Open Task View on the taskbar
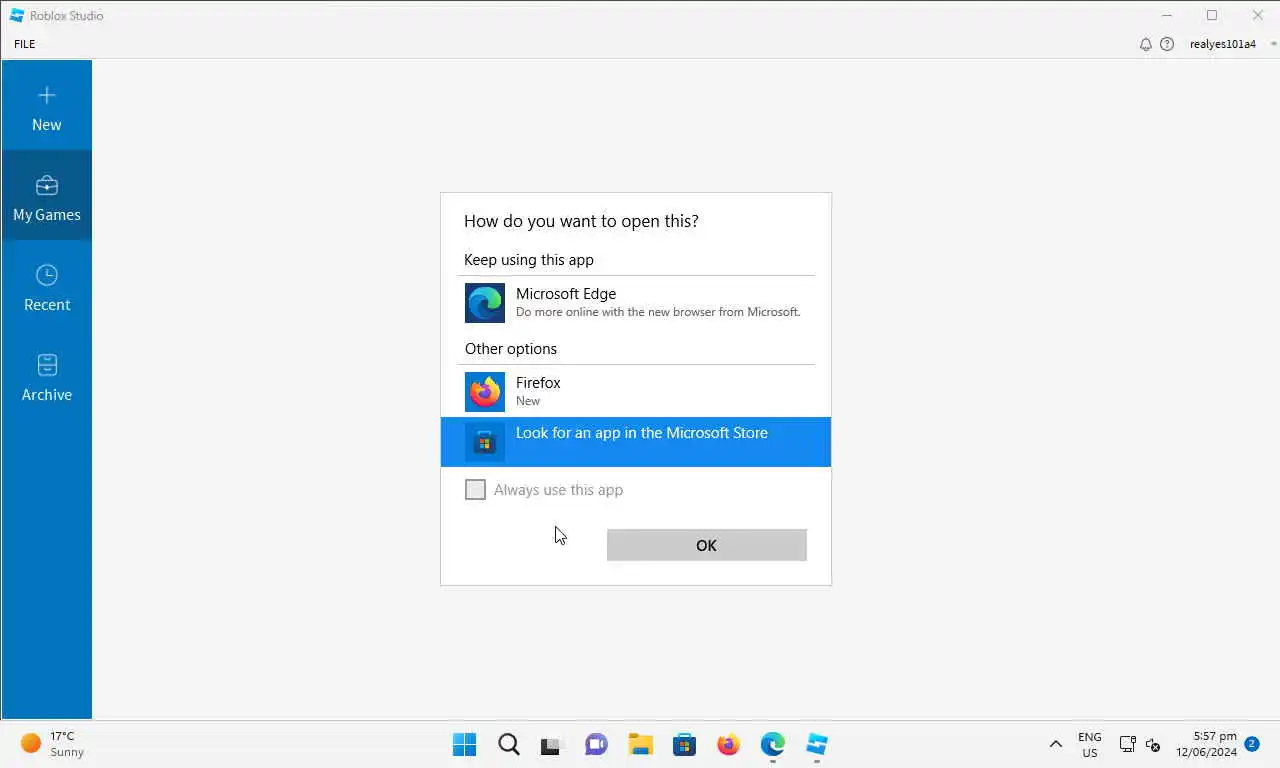This screenshot has width=1280, height=768. [552, 745]
